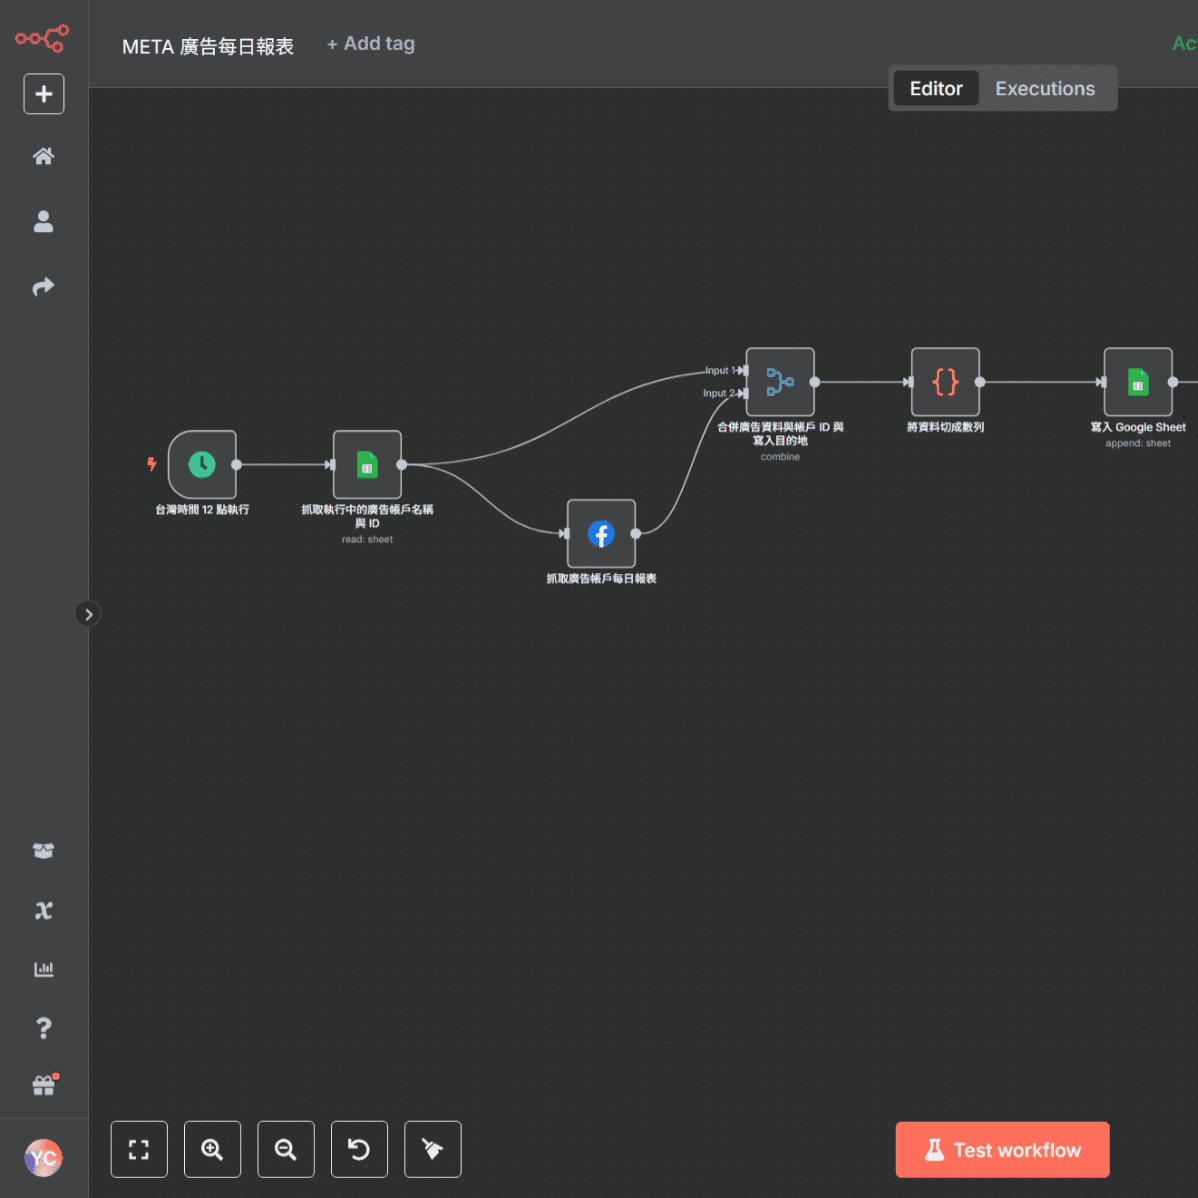Click the Test workflow button
The width and height of the screenshot is (1198, 1198).
point(1002,1150)
